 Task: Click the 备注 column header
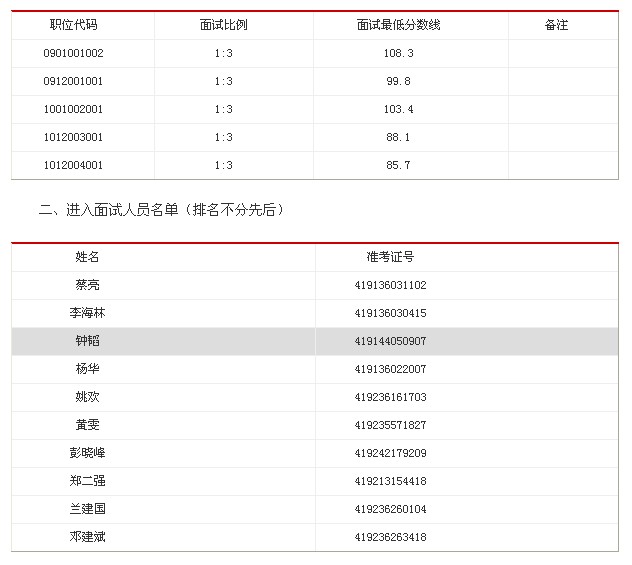tap(556, 25)
